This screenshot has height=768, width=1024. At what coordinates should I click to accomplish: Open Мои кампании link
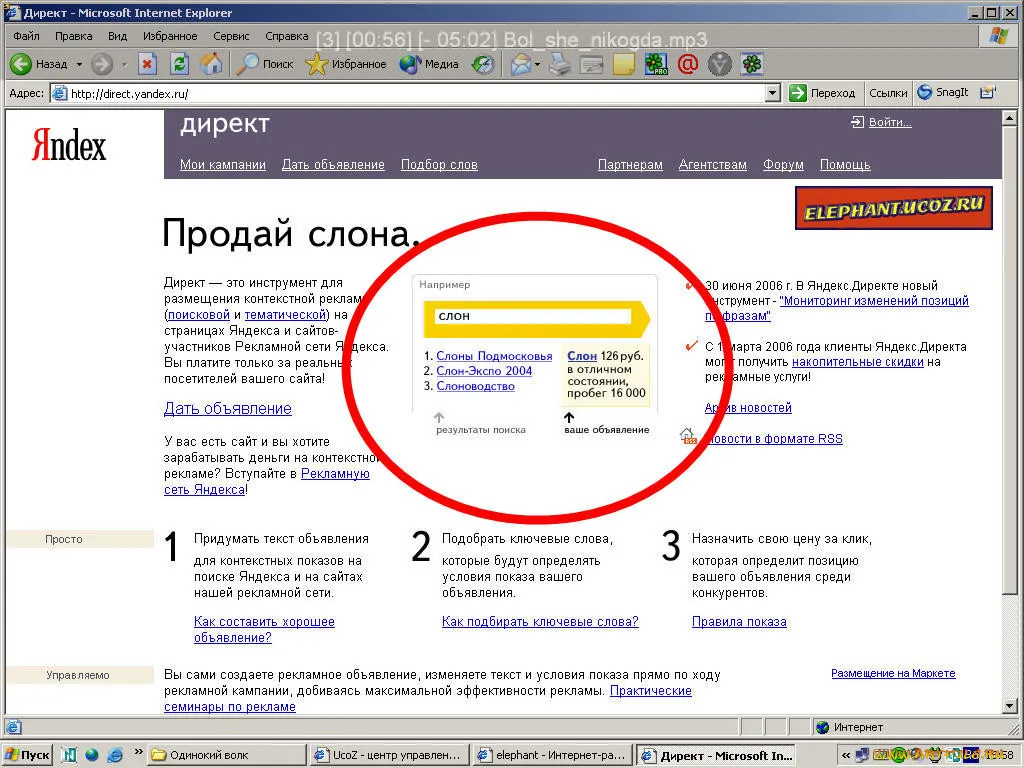click(x=223, y=165)
